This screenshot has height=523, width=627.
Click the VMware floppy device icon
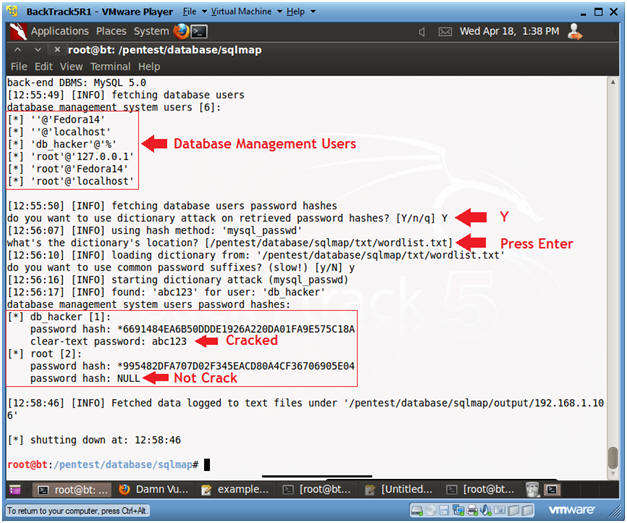point(444,510)
